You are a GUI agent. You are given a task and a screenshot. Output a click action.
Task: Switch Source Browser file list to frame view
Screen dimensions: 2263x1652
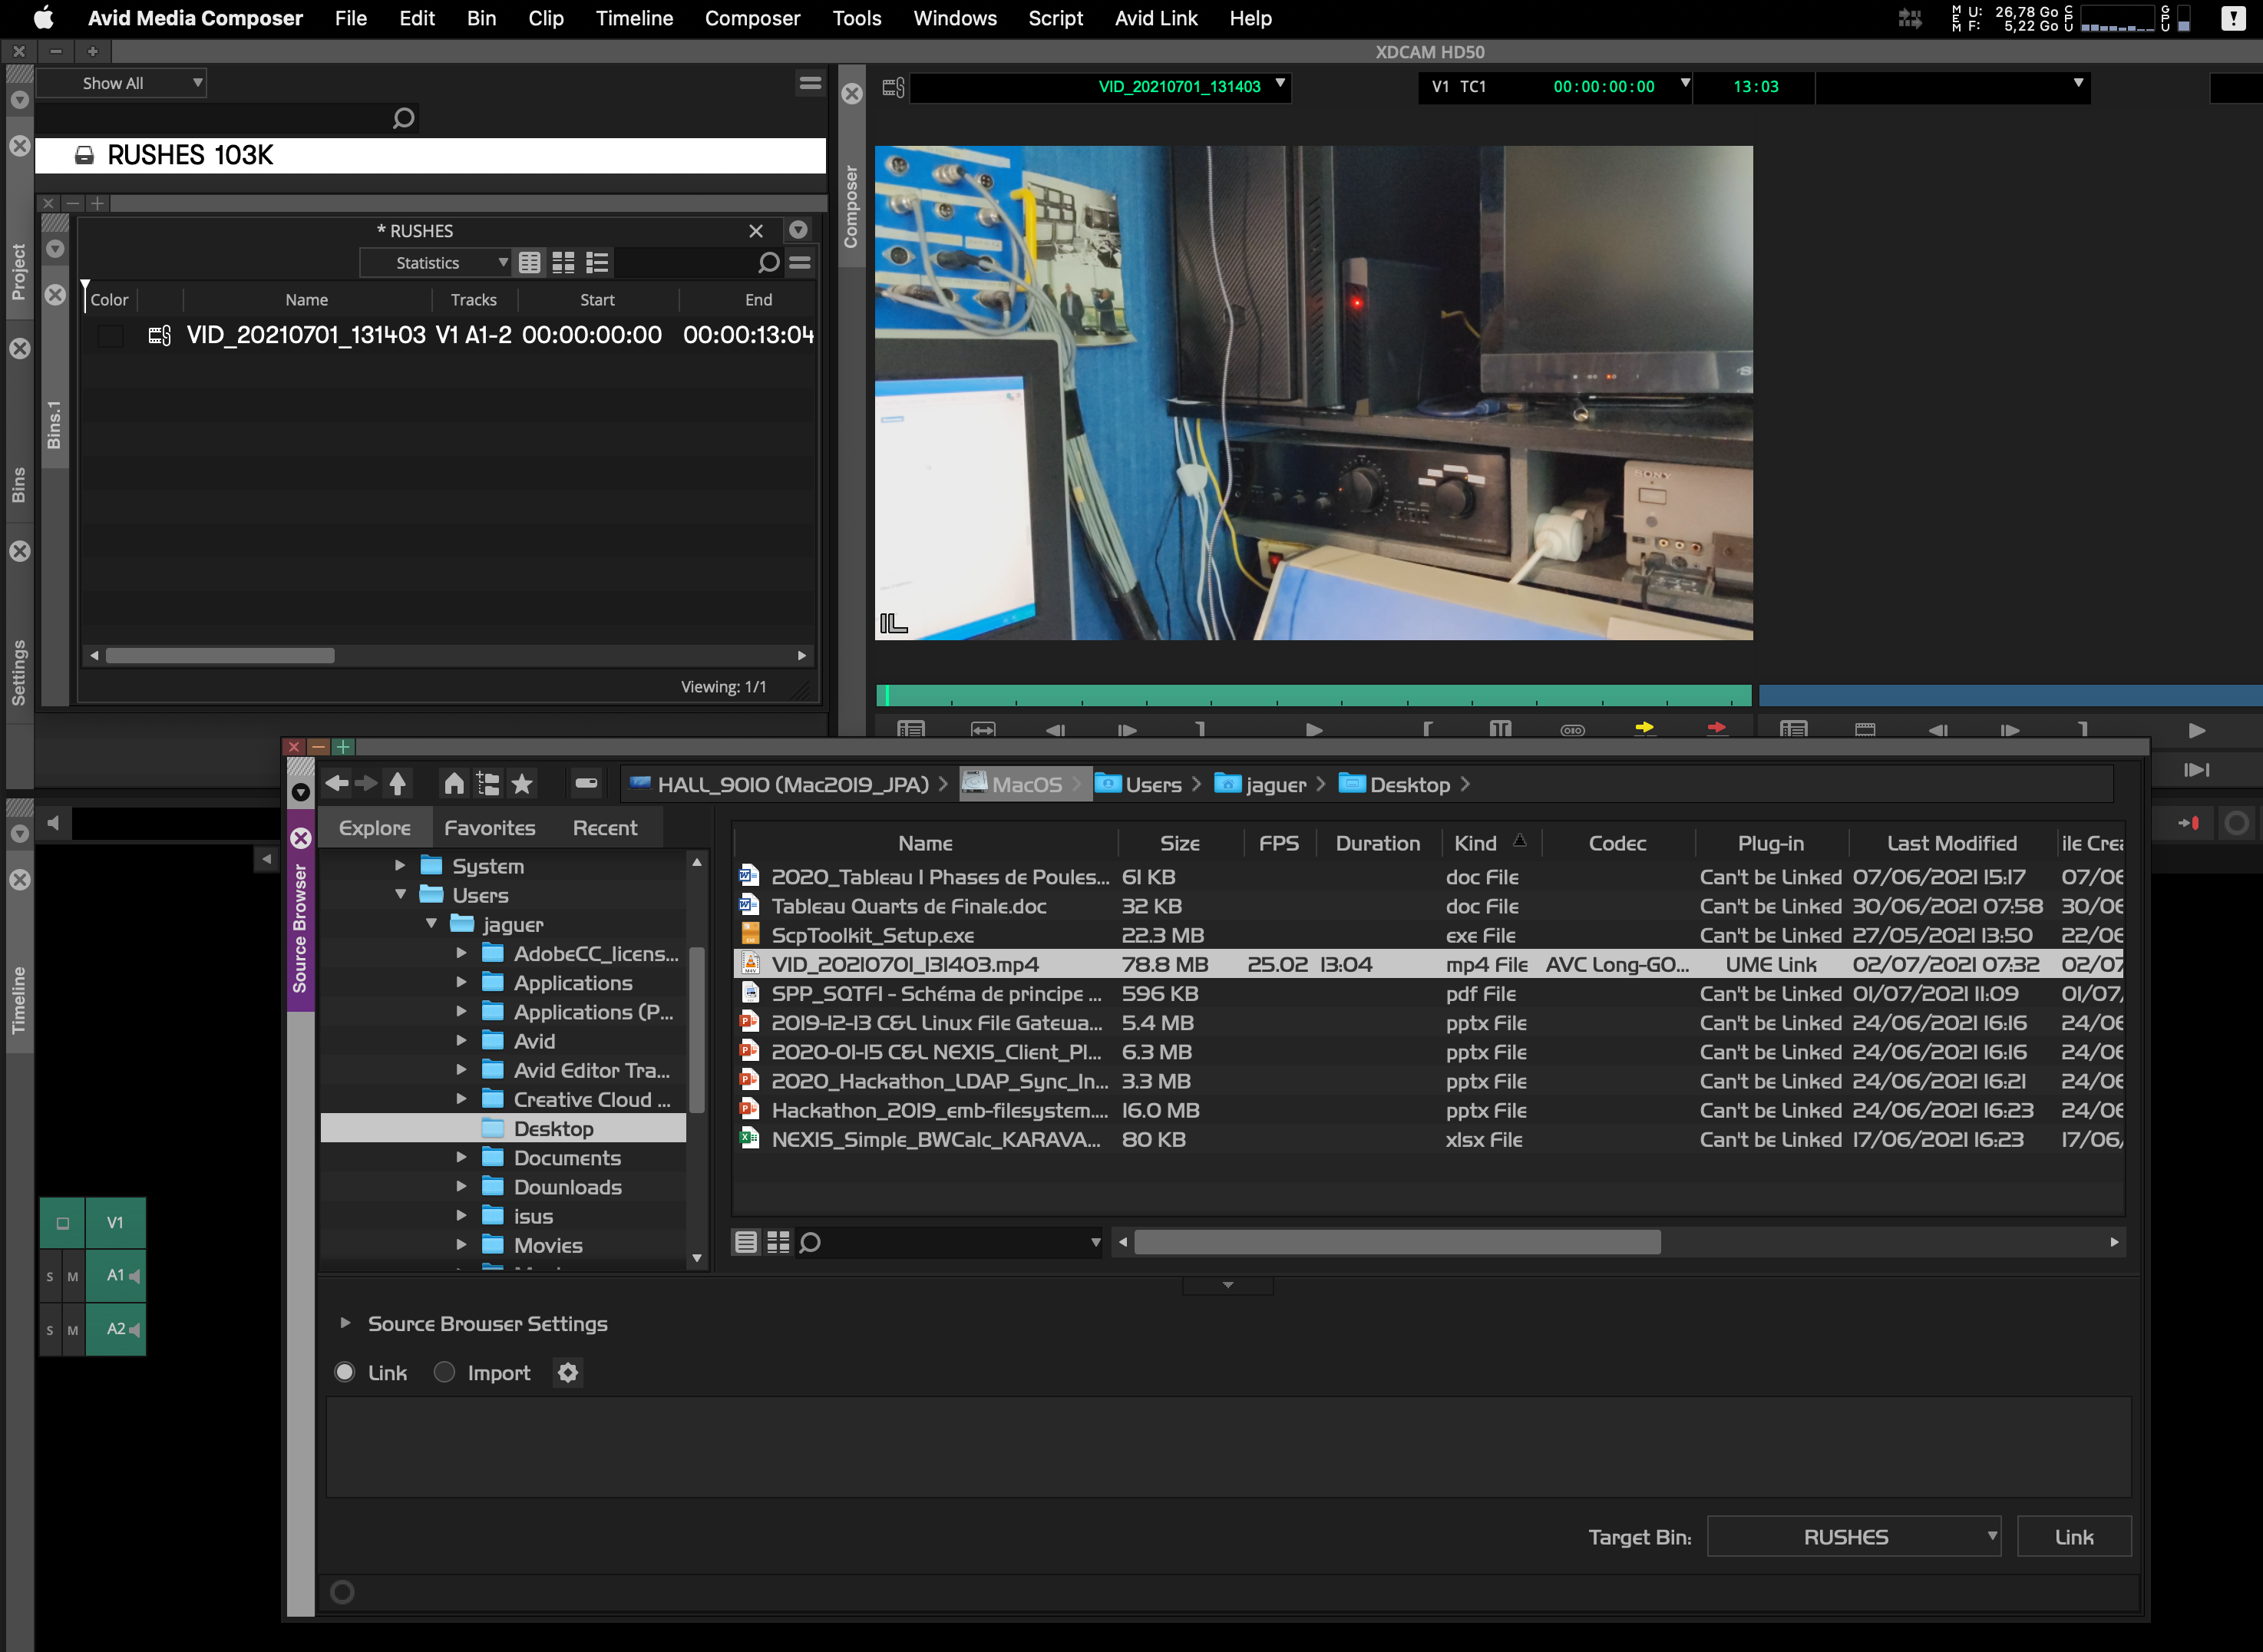(x=778, y=1242)
